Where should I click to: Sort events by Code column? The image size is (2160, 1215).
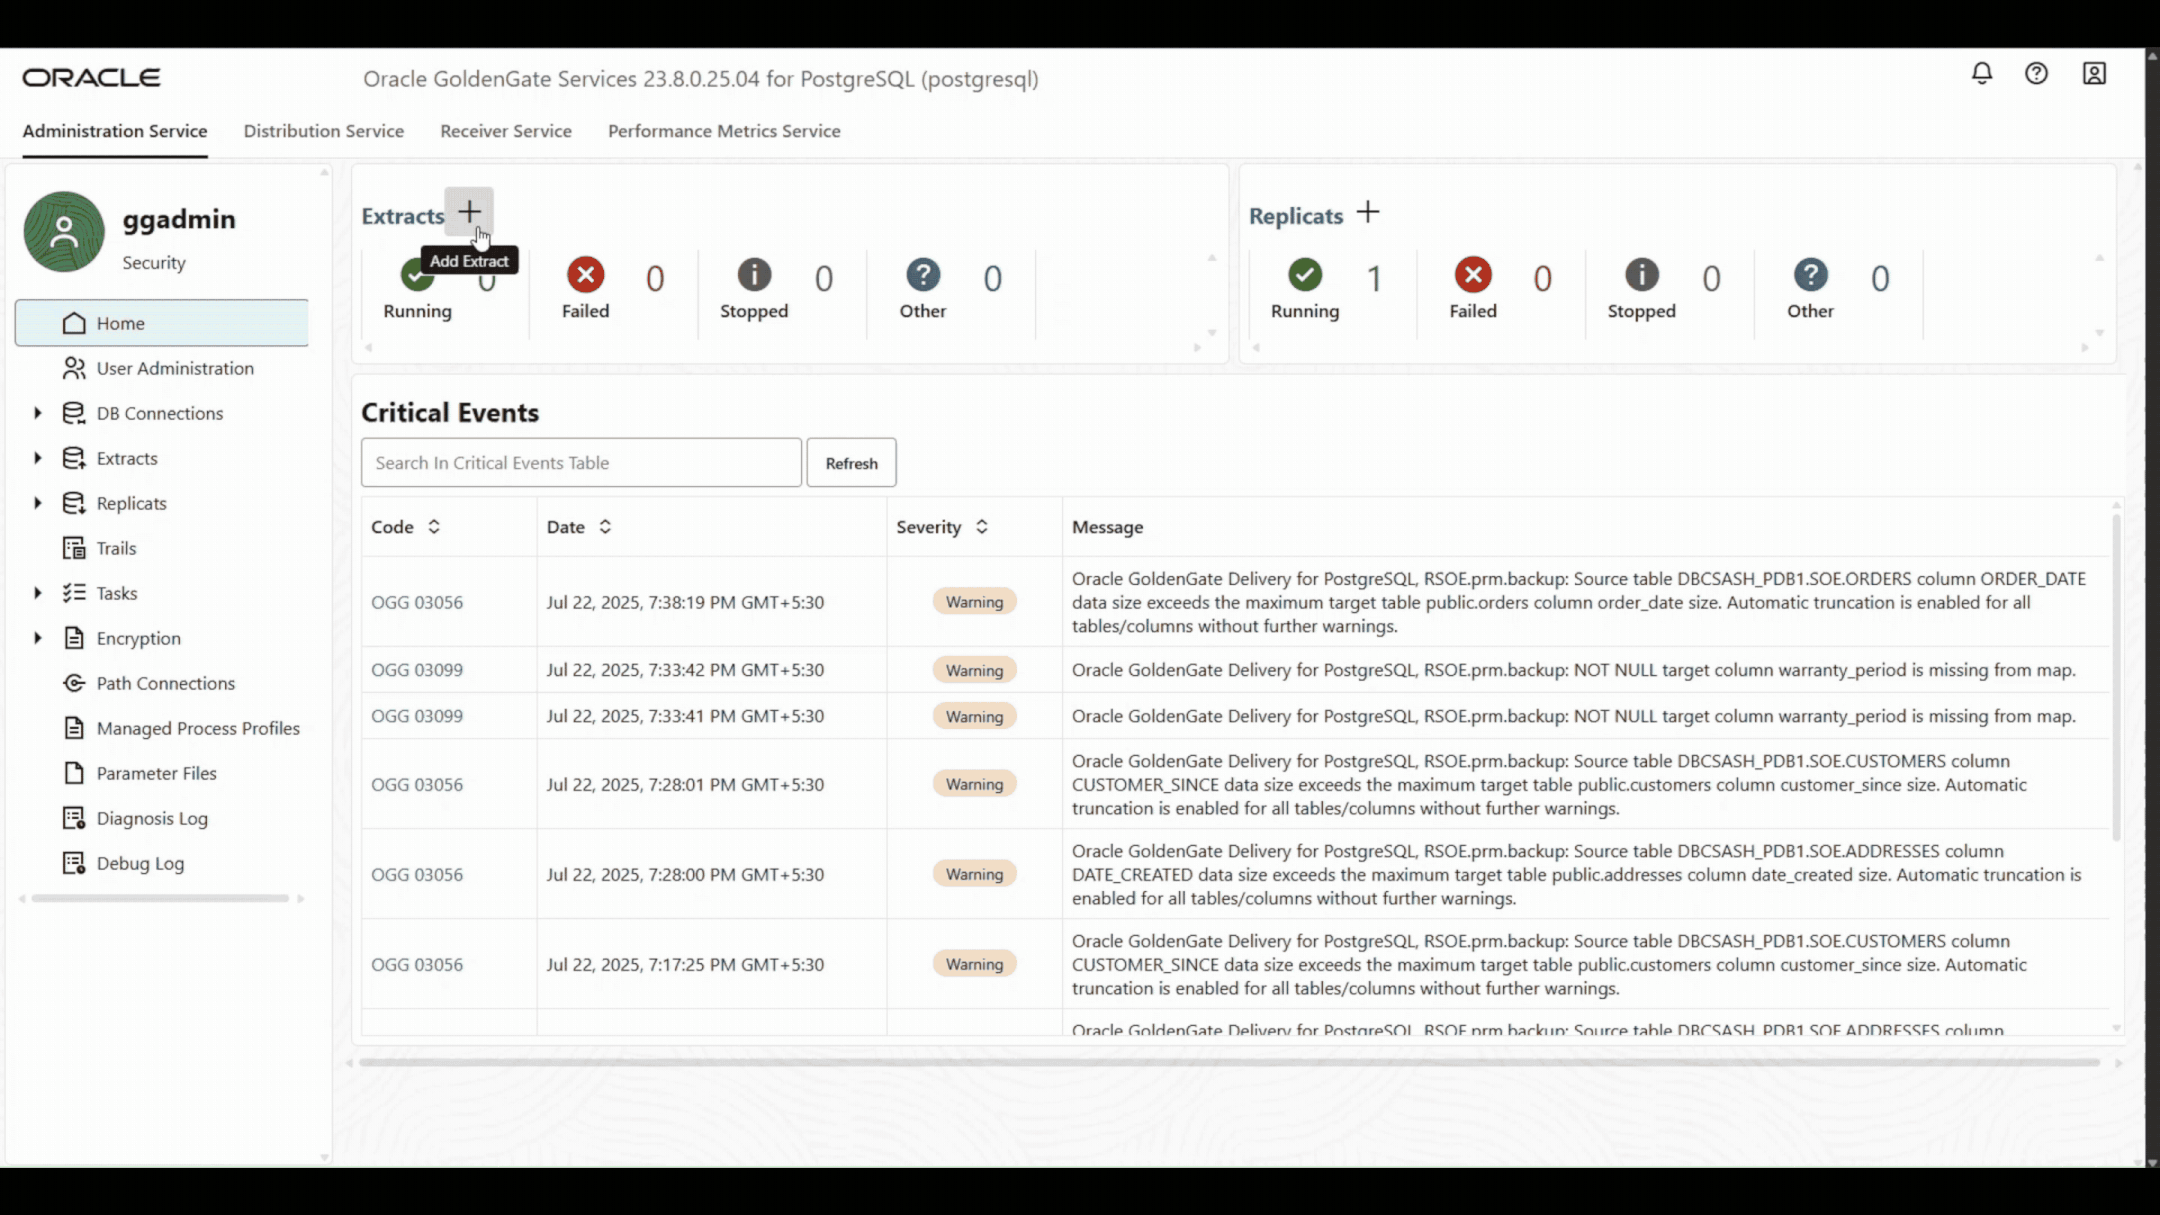point(433,527)
